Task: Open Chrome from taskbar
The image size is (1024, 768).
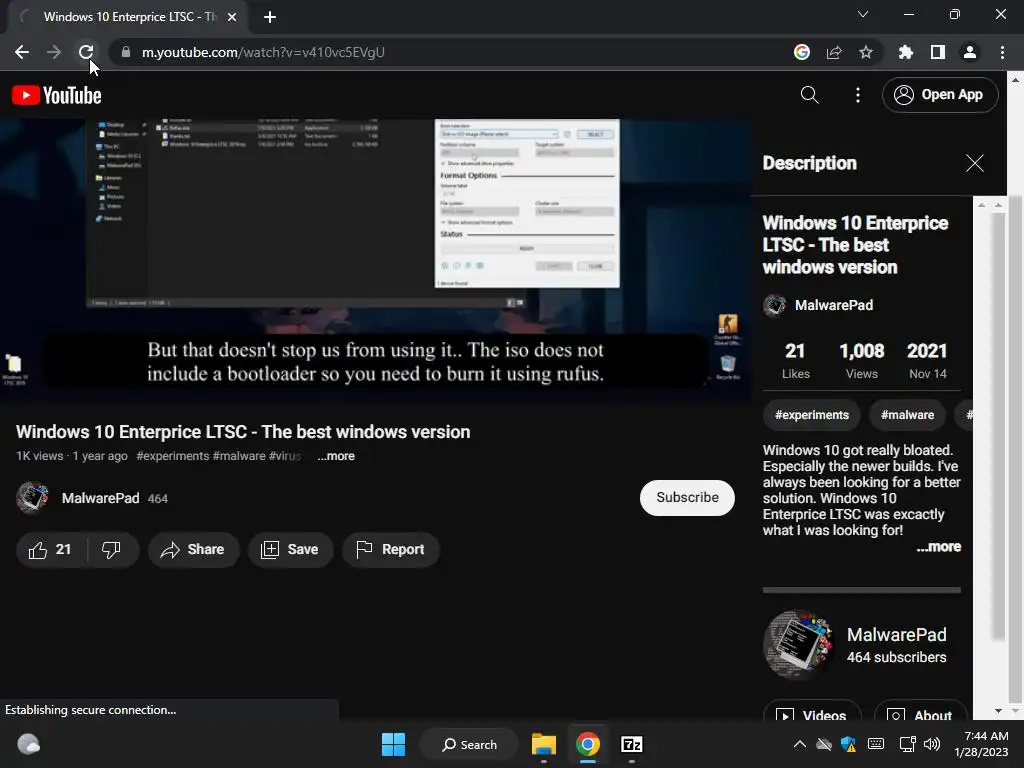Action: (588, 744)
